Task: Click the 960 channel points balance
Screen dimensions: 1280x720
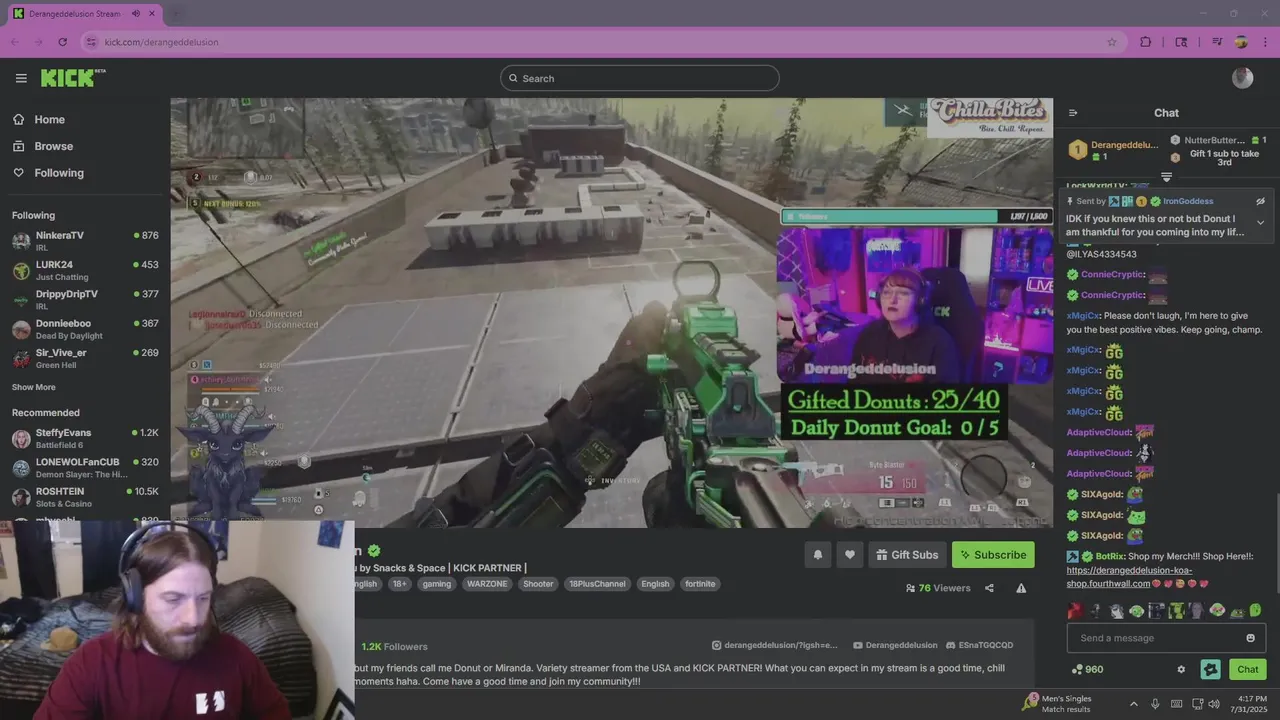Action: 1087,669
